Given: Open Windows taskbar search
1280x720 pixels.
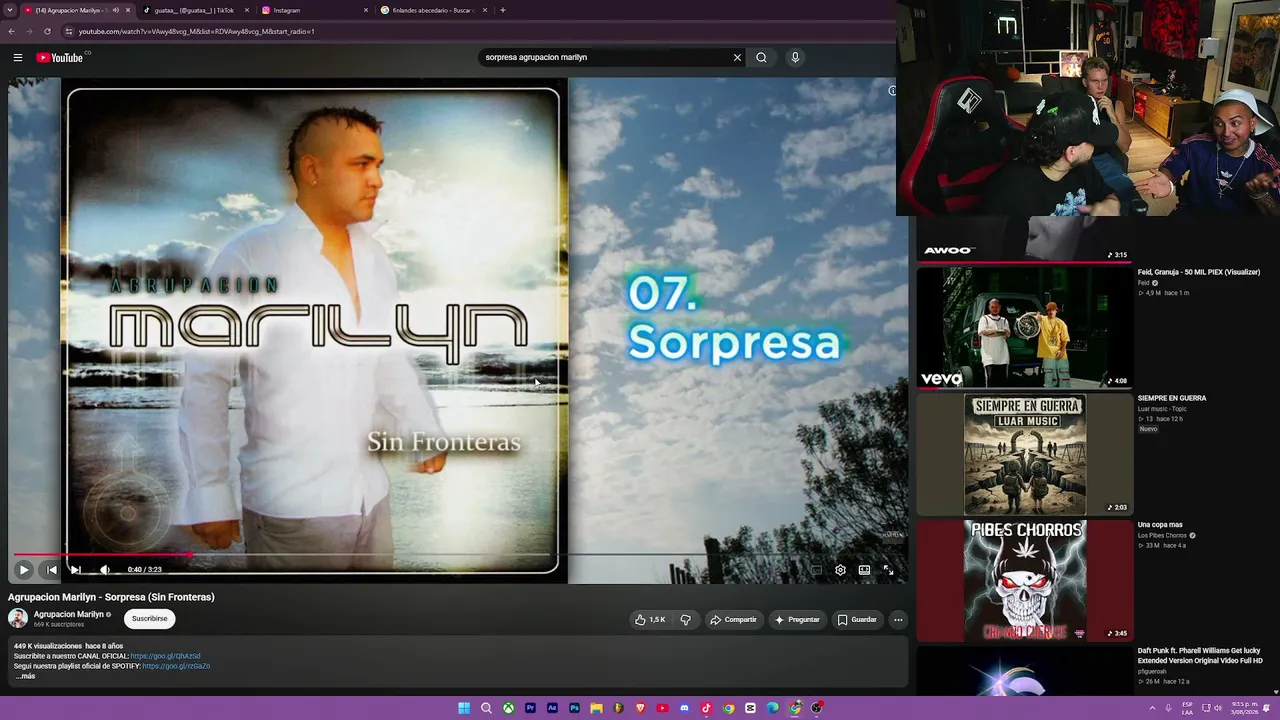Looking at the screenshot, I should (x=486, y=708).
